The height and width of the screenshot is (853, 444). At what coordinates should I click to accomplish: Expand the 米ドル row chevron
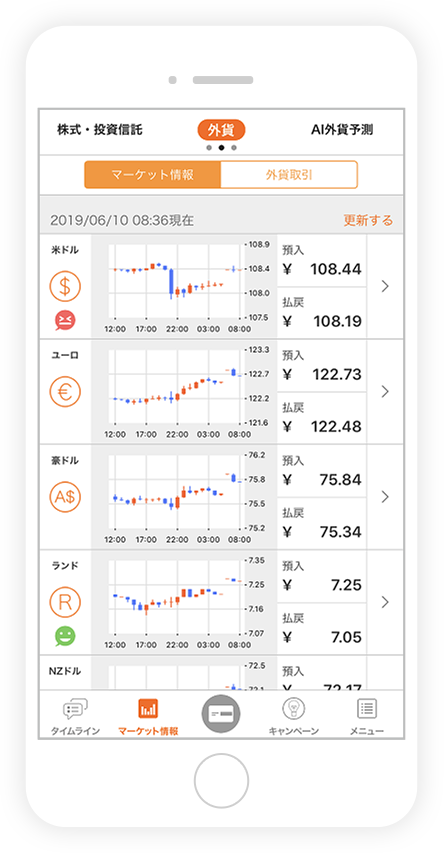pos(385,286)
